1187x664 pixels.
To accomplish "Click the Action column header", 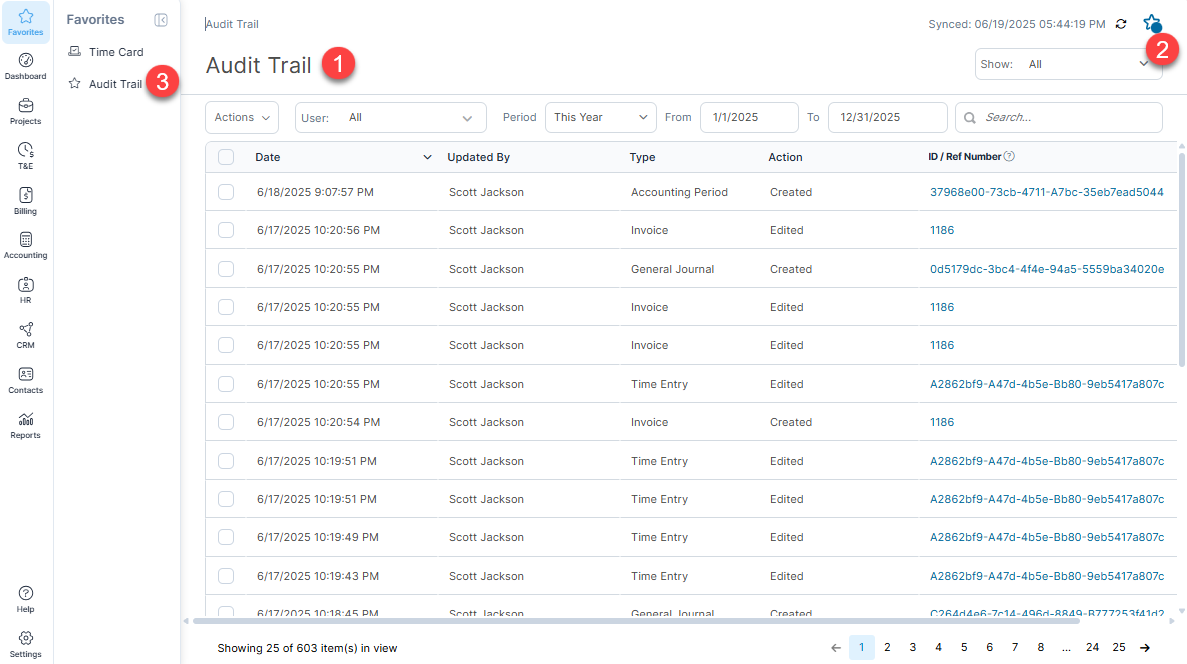I will [785, 157].
